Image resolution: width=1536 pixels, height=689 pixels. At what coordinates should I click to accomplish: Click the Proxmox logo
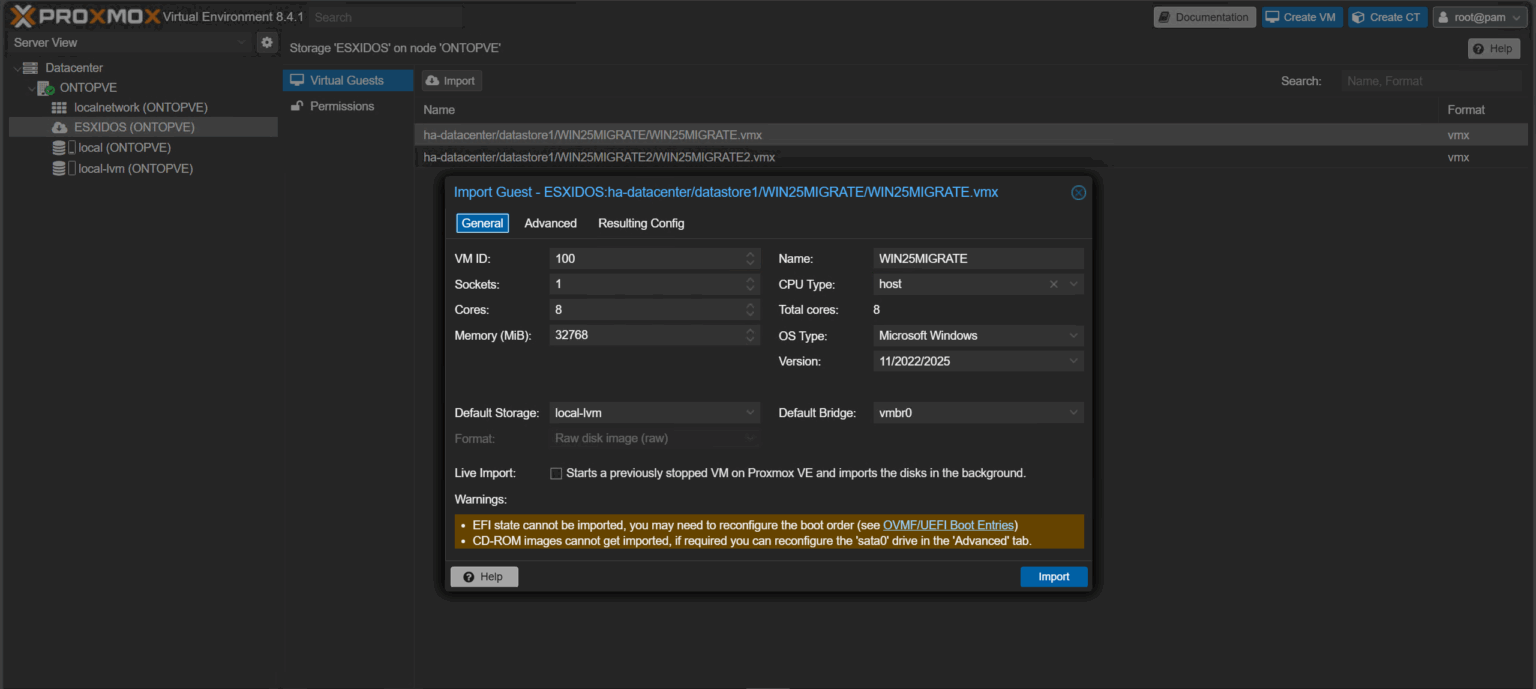coord(84,16)
